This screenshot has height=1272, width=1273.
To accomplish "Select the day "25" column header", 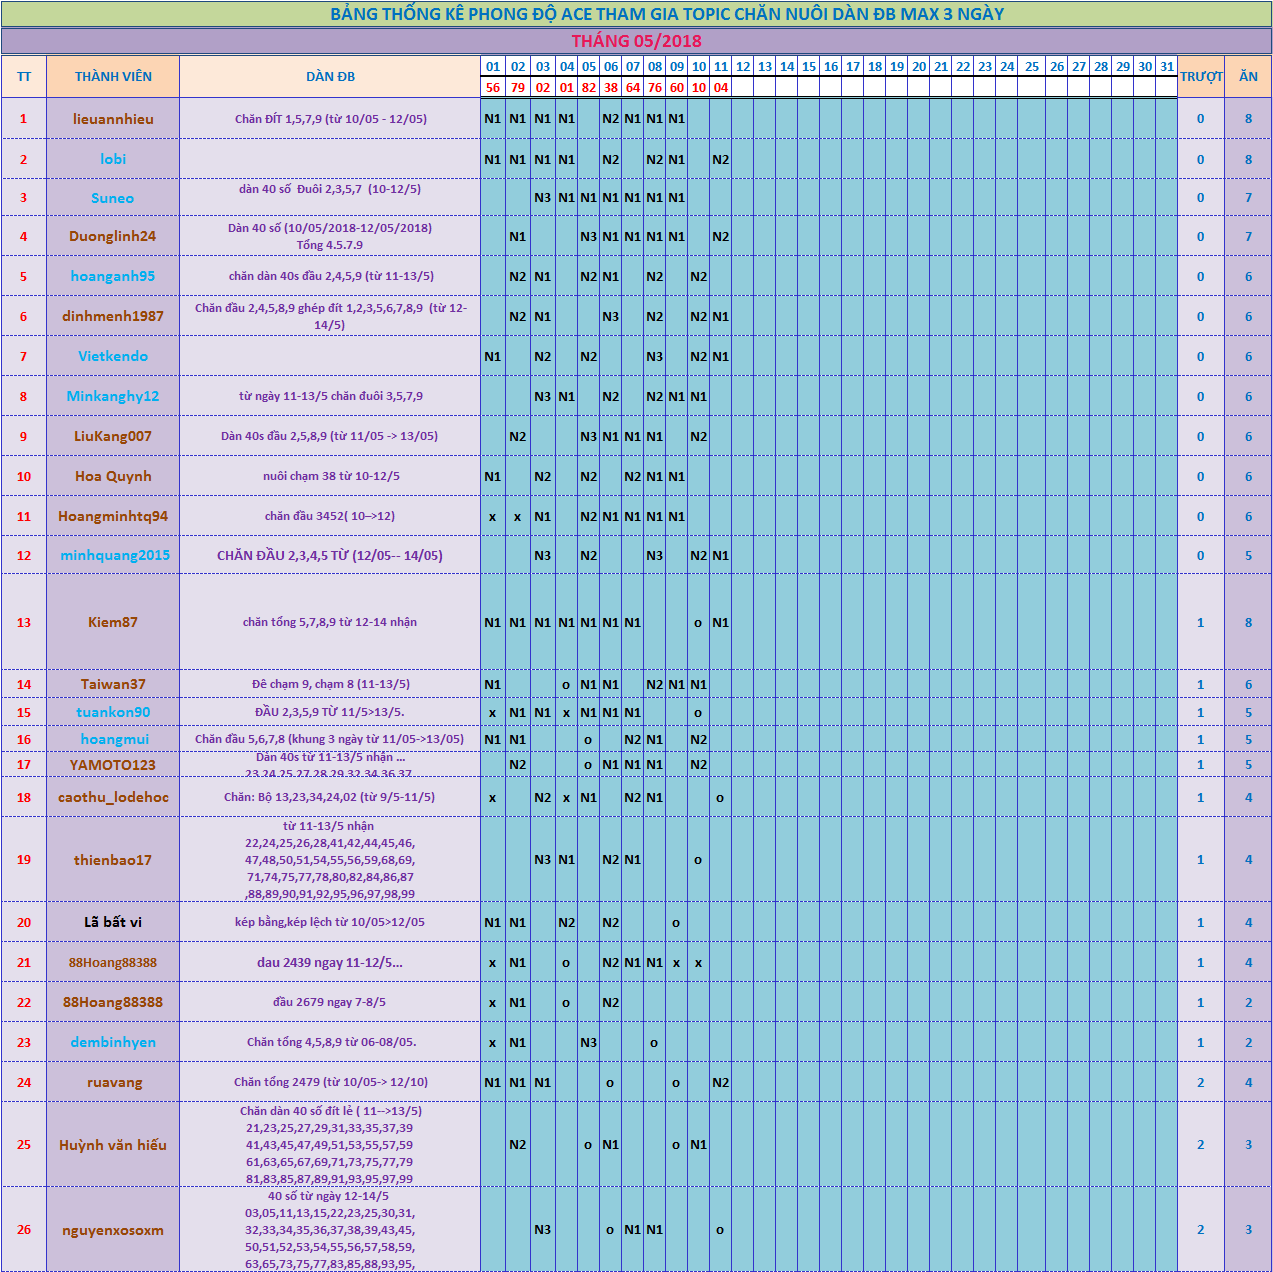I will pos(1032,67).
